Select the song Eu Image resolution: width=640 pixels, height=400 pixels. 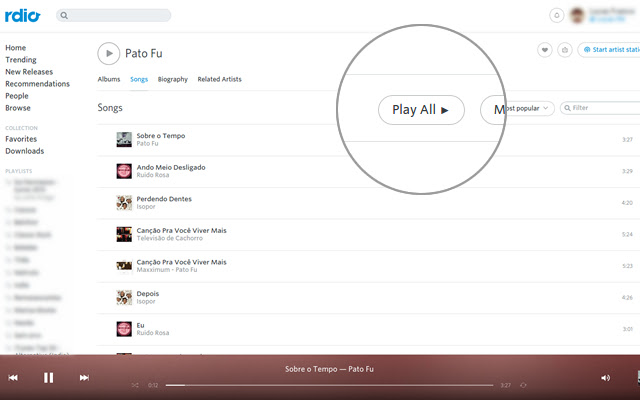[x=140, y=325]
